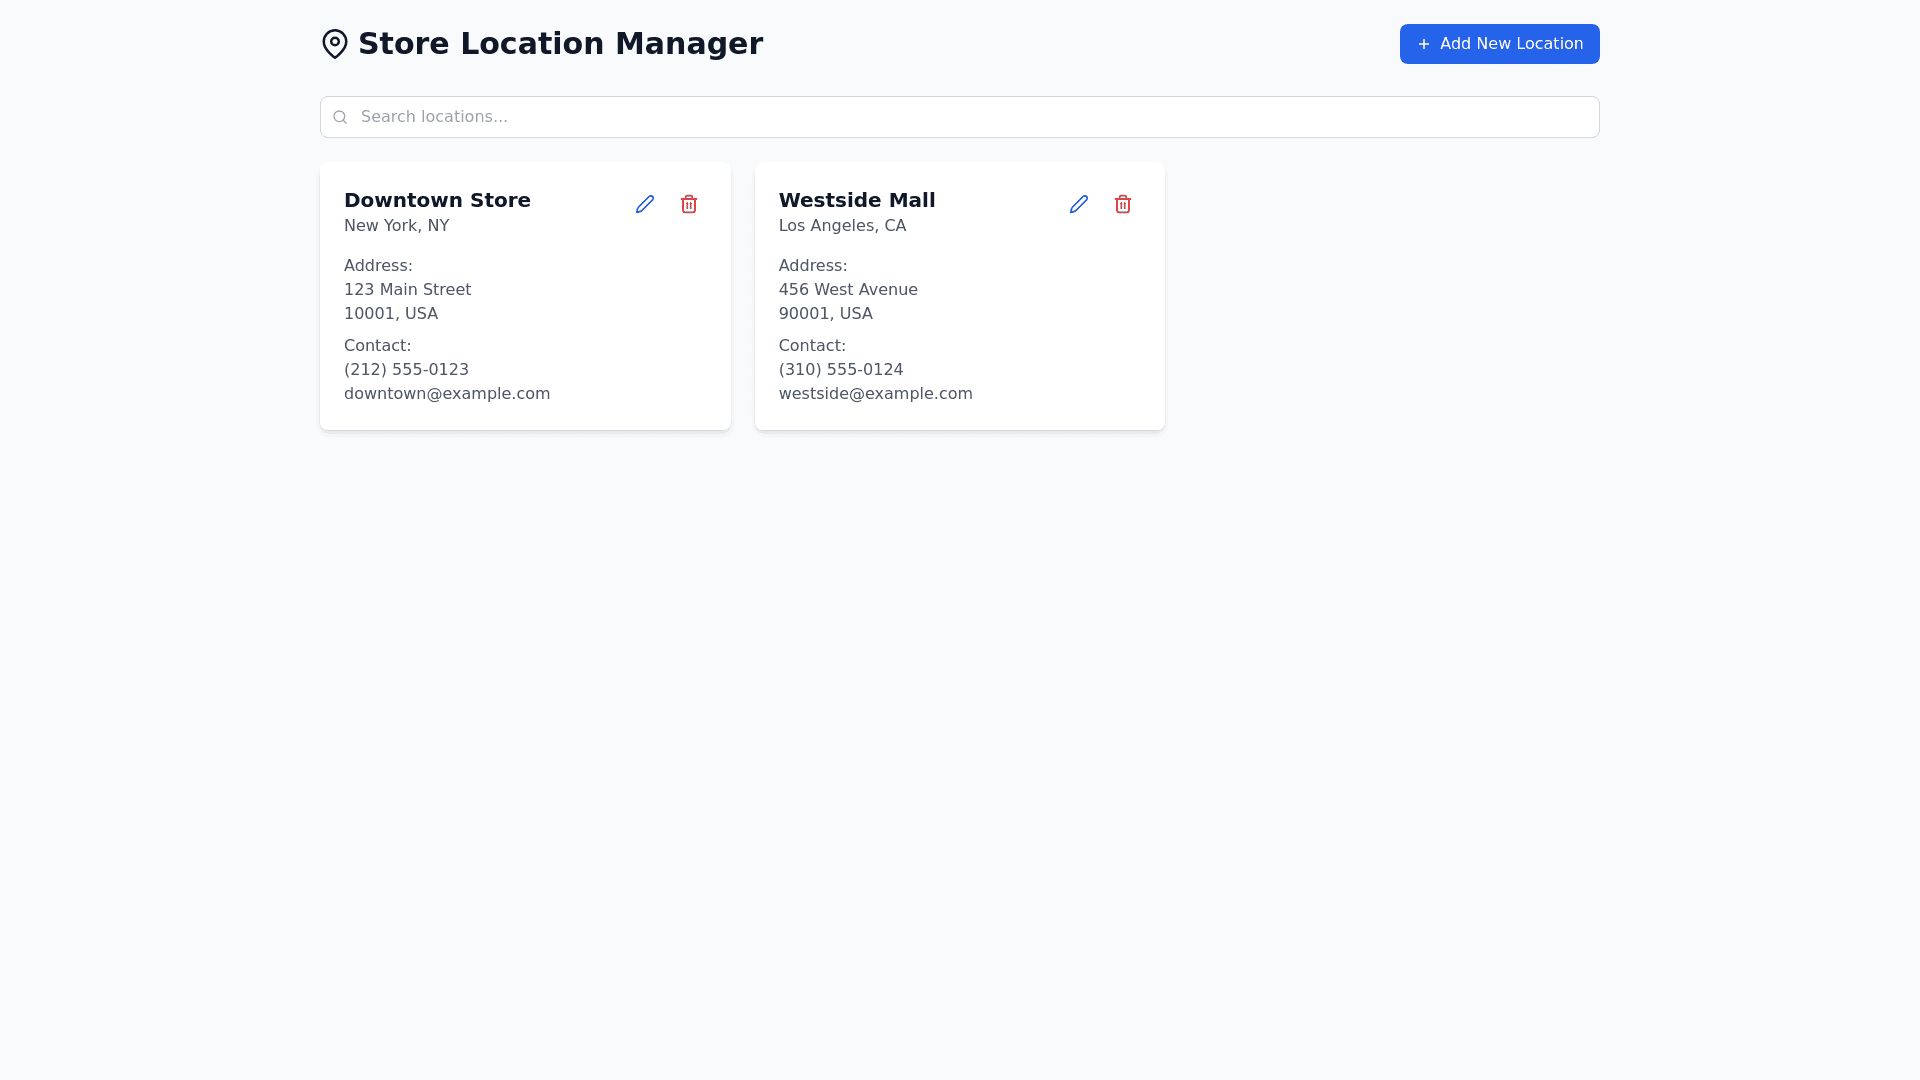The image size is (1920, 1080).
Task: Click the westside@example.com email address
Action: point(875,394)
